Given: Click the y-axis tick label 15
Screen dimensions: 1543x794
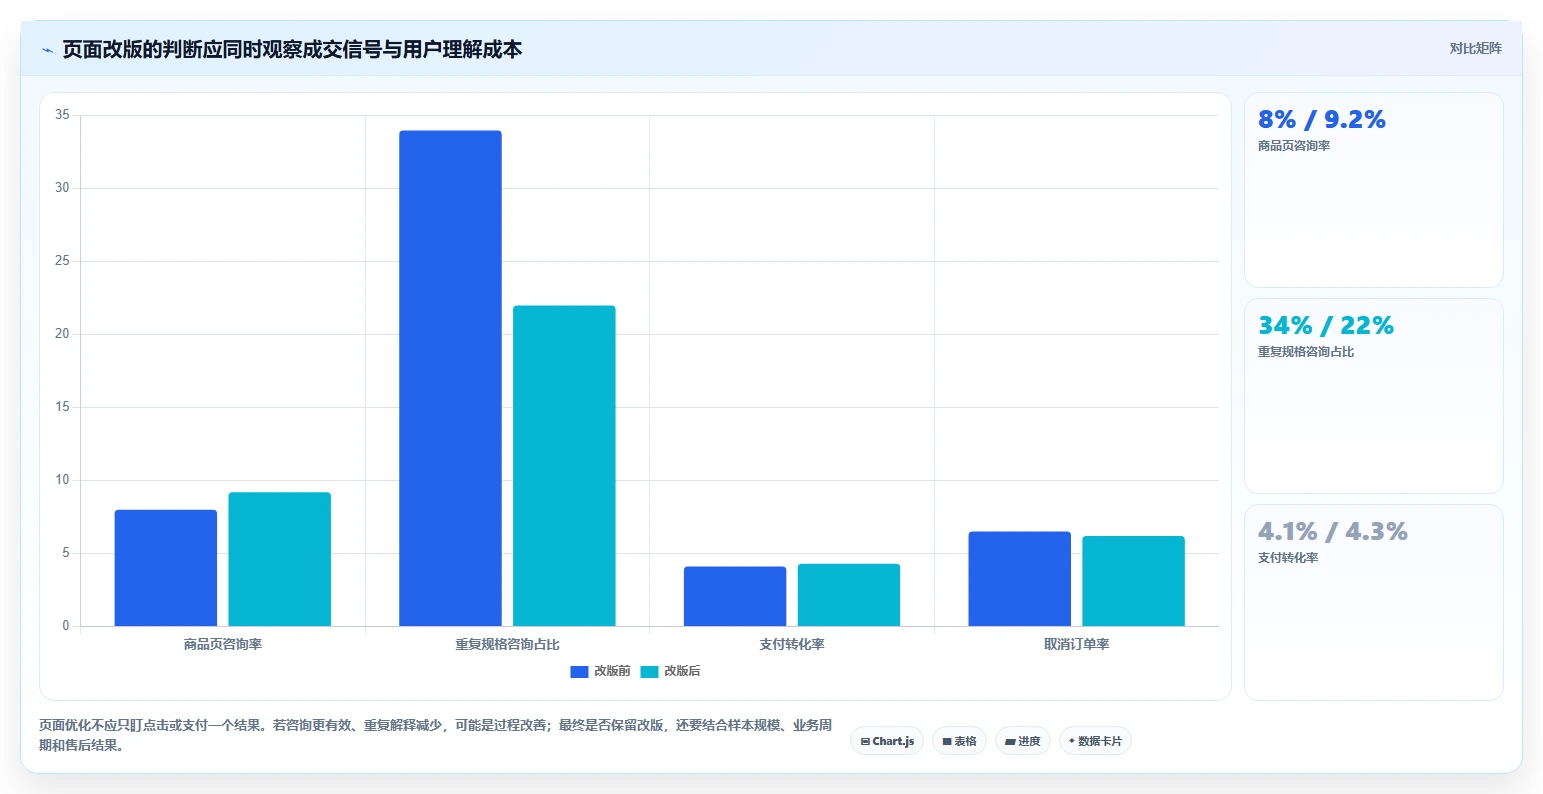Looking at the screenshot, I should (x=62, y=407).
